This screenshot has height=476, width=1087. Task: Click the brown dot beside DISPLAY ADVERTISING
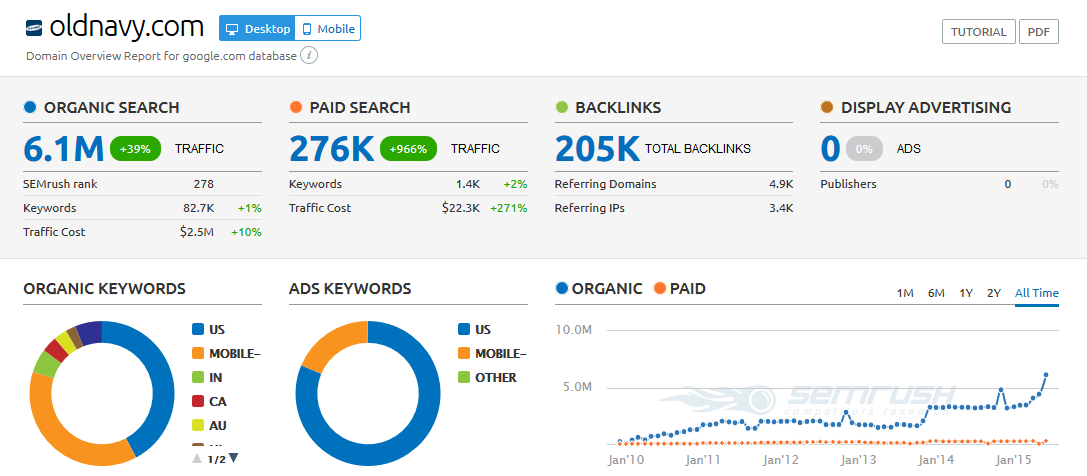(x=826, y=107)
